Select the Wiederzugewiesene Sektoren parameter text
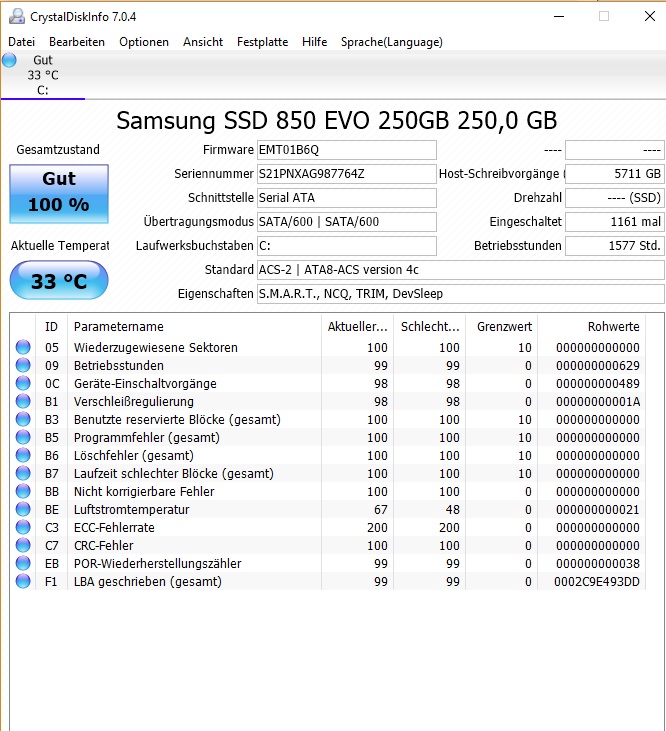This screenshot has height=731, width=666. 156,347
